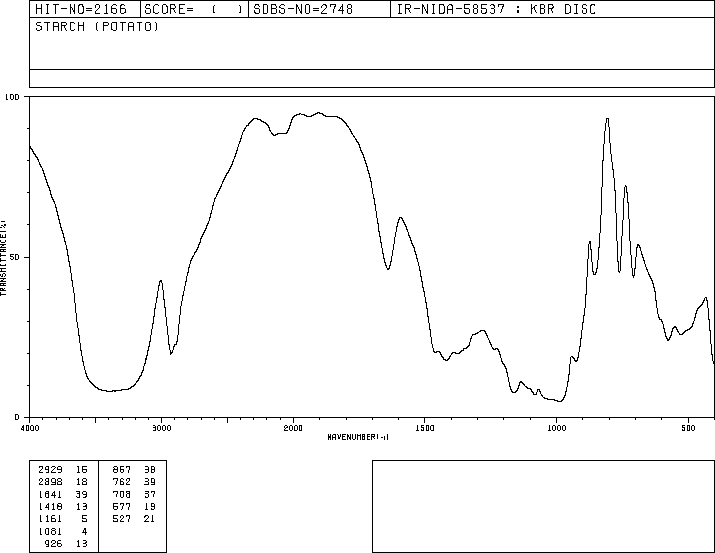Viewport: 715px width, 553px height.
Task: Click transmittance value 18 beside 2898
Action: coord(82,481)
